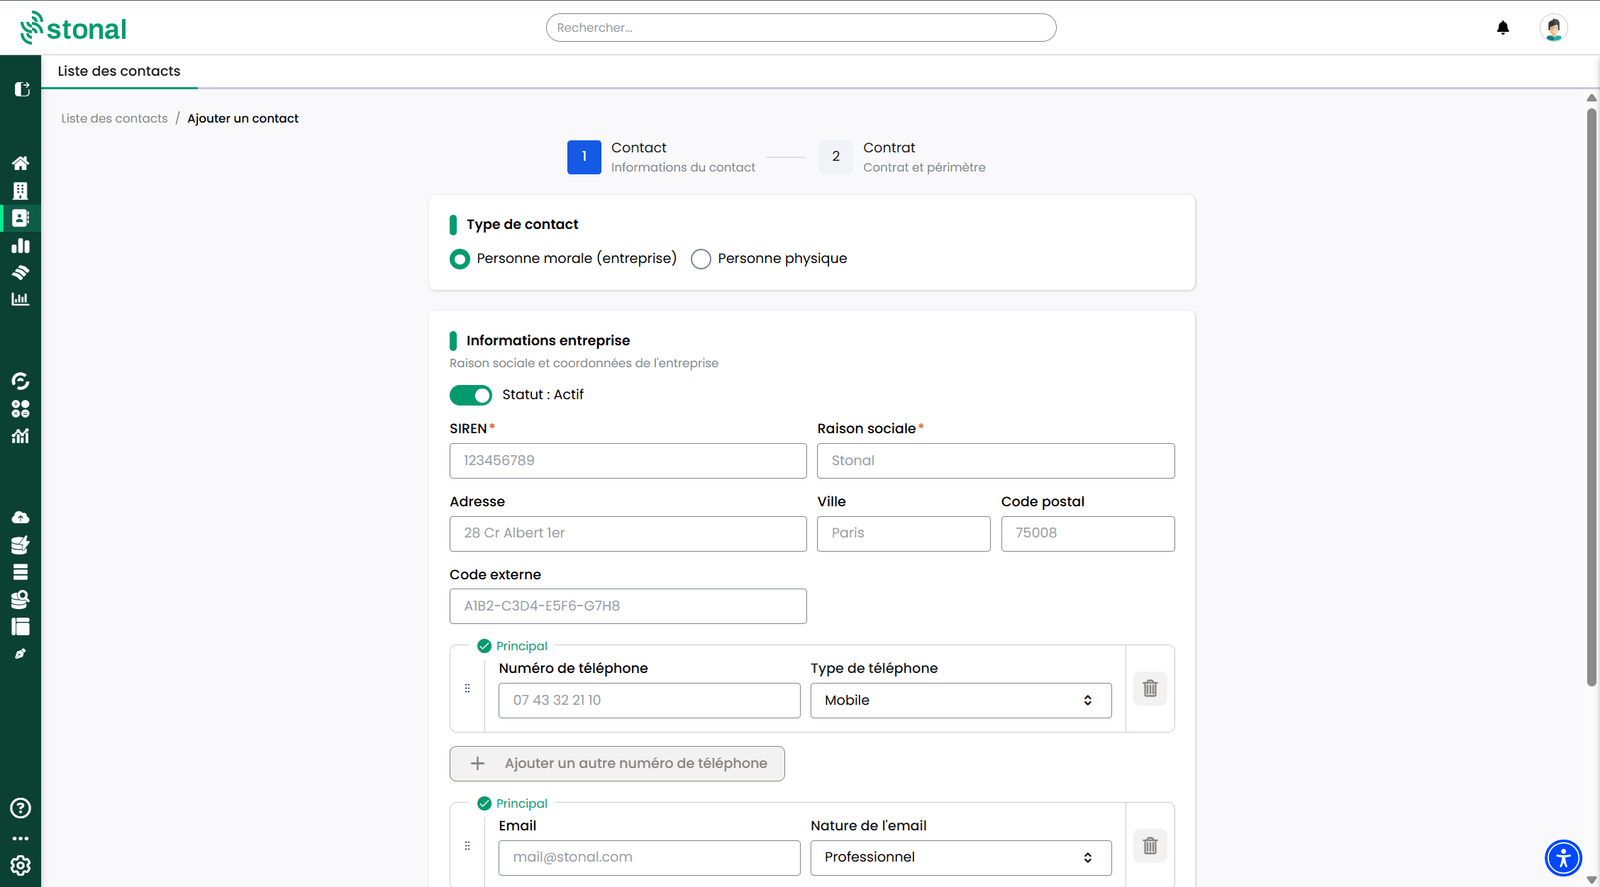Click the Type de contact heading
Image resolution: width=1600 pixels, height=887 pixels.
tap(522, 225)
